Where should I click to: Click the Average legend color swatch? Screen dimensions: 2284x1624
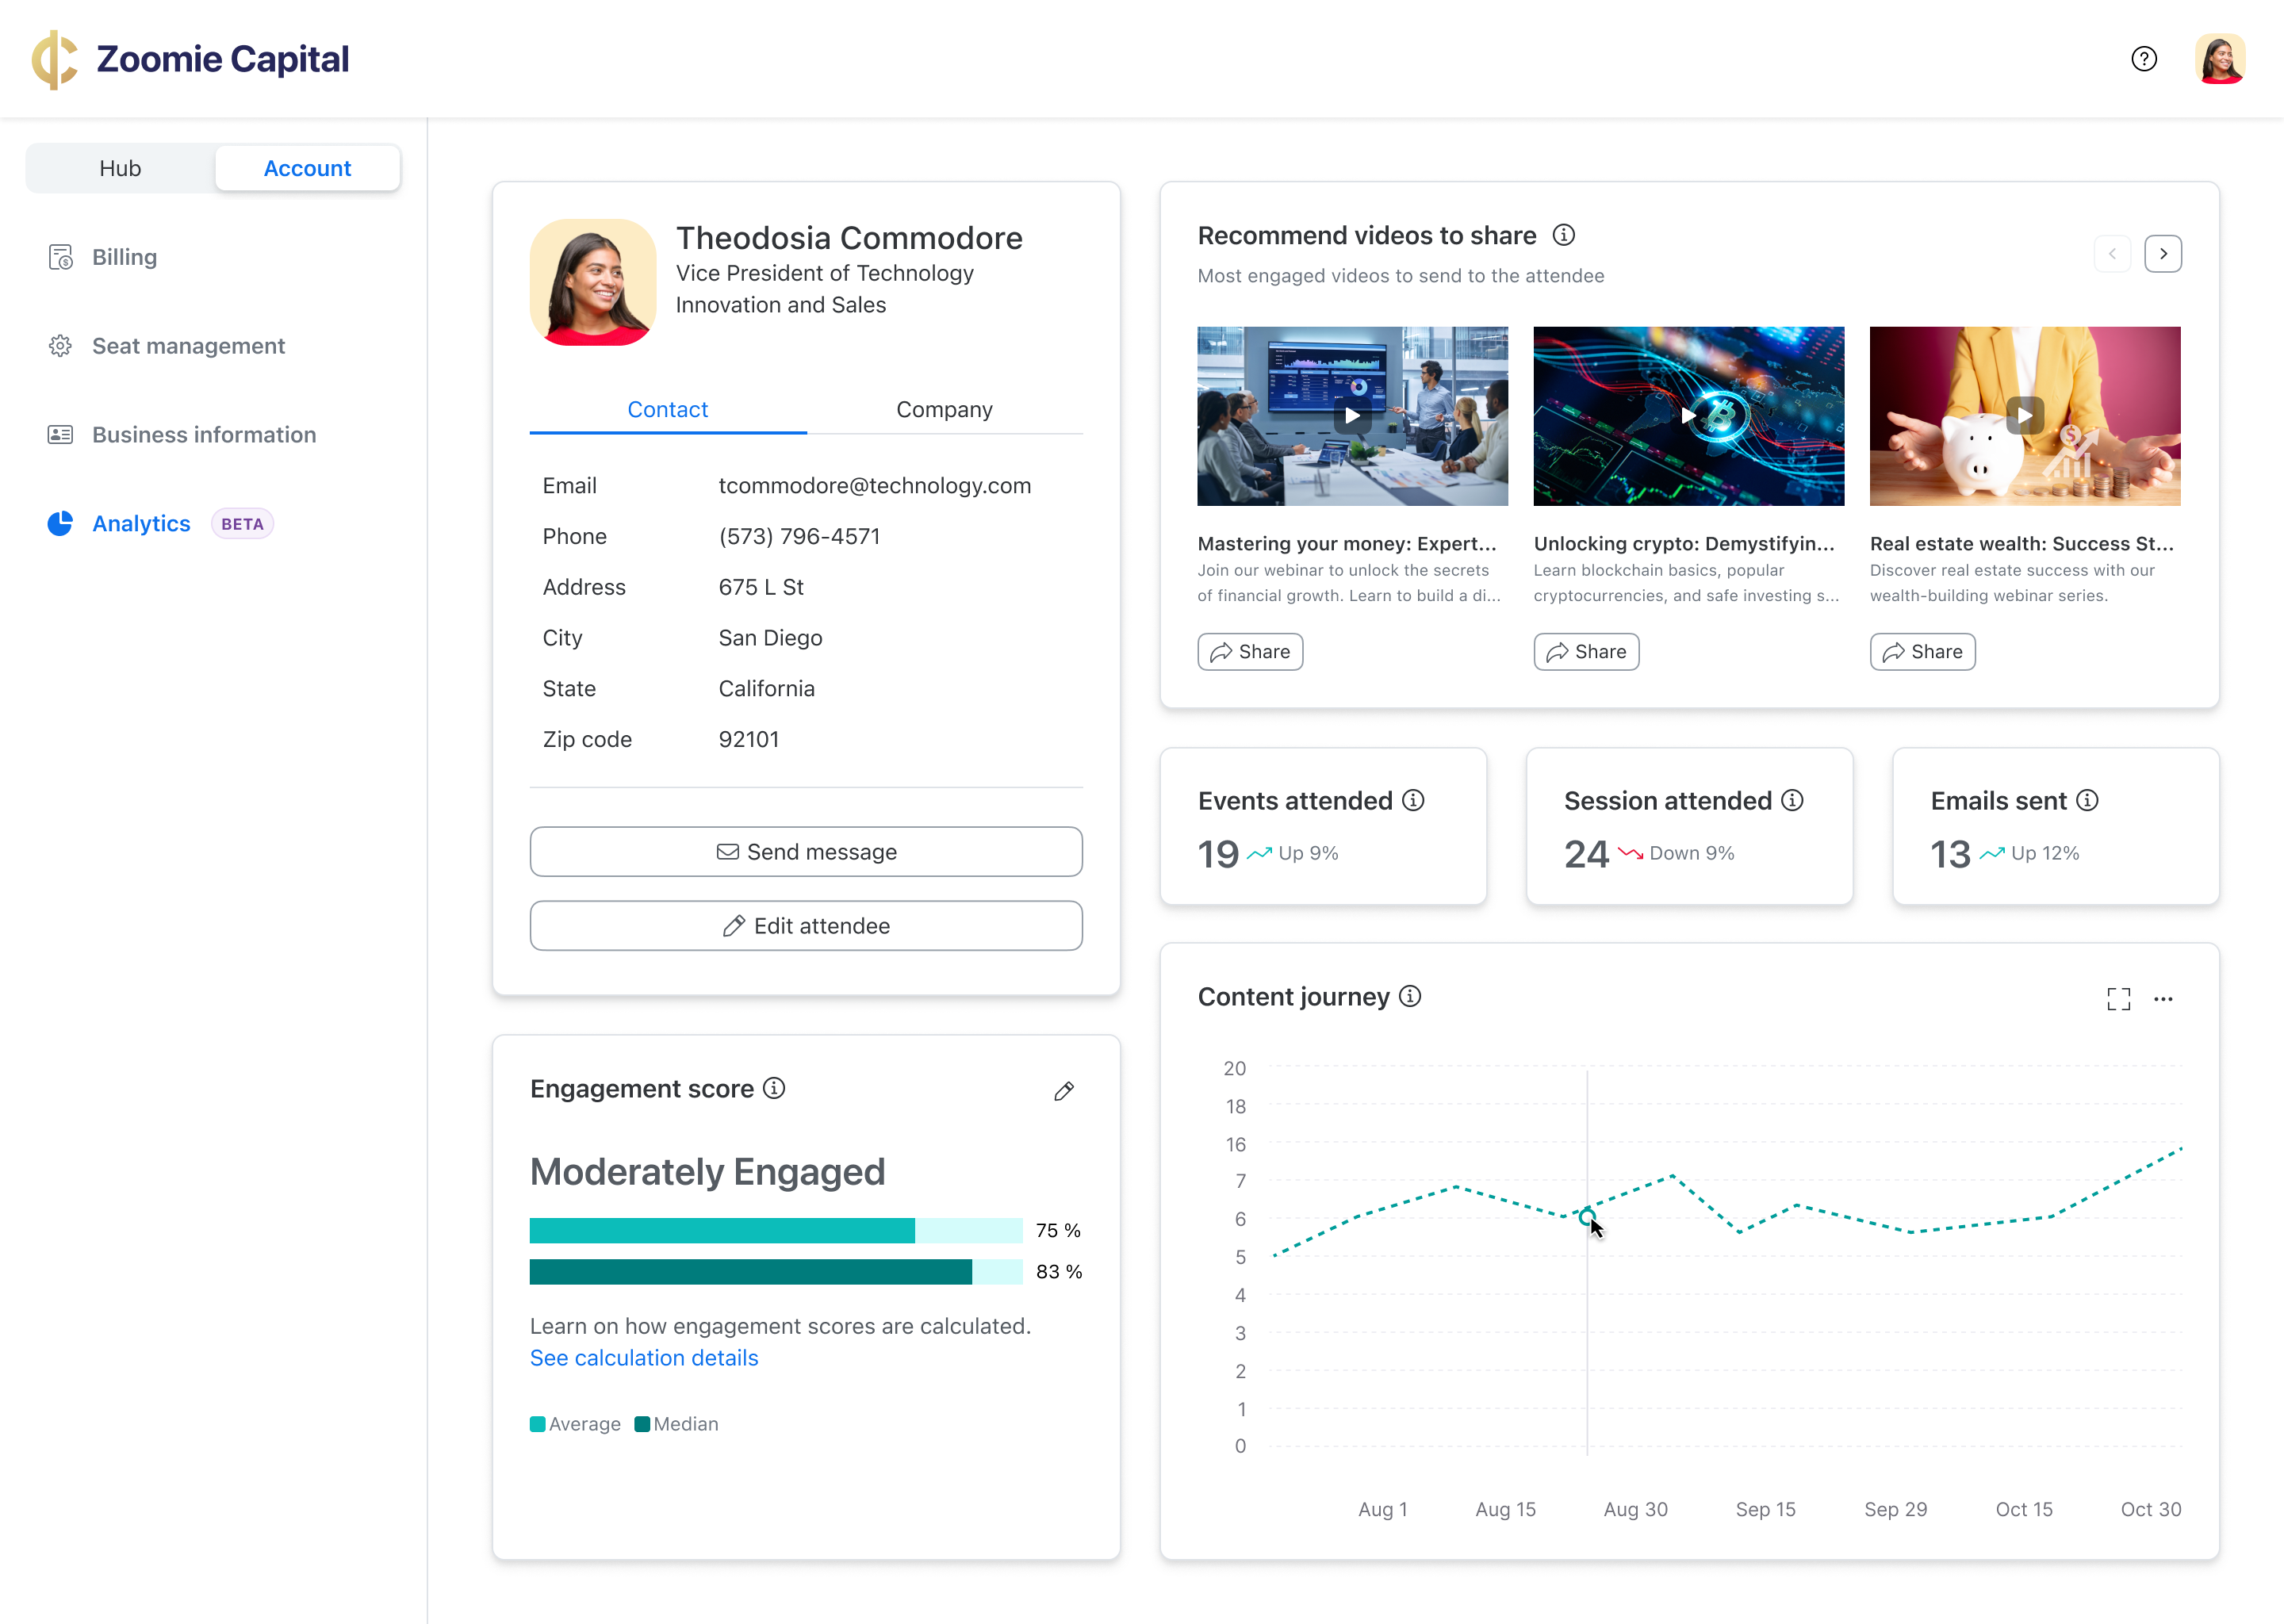[x=538, y=1424]
